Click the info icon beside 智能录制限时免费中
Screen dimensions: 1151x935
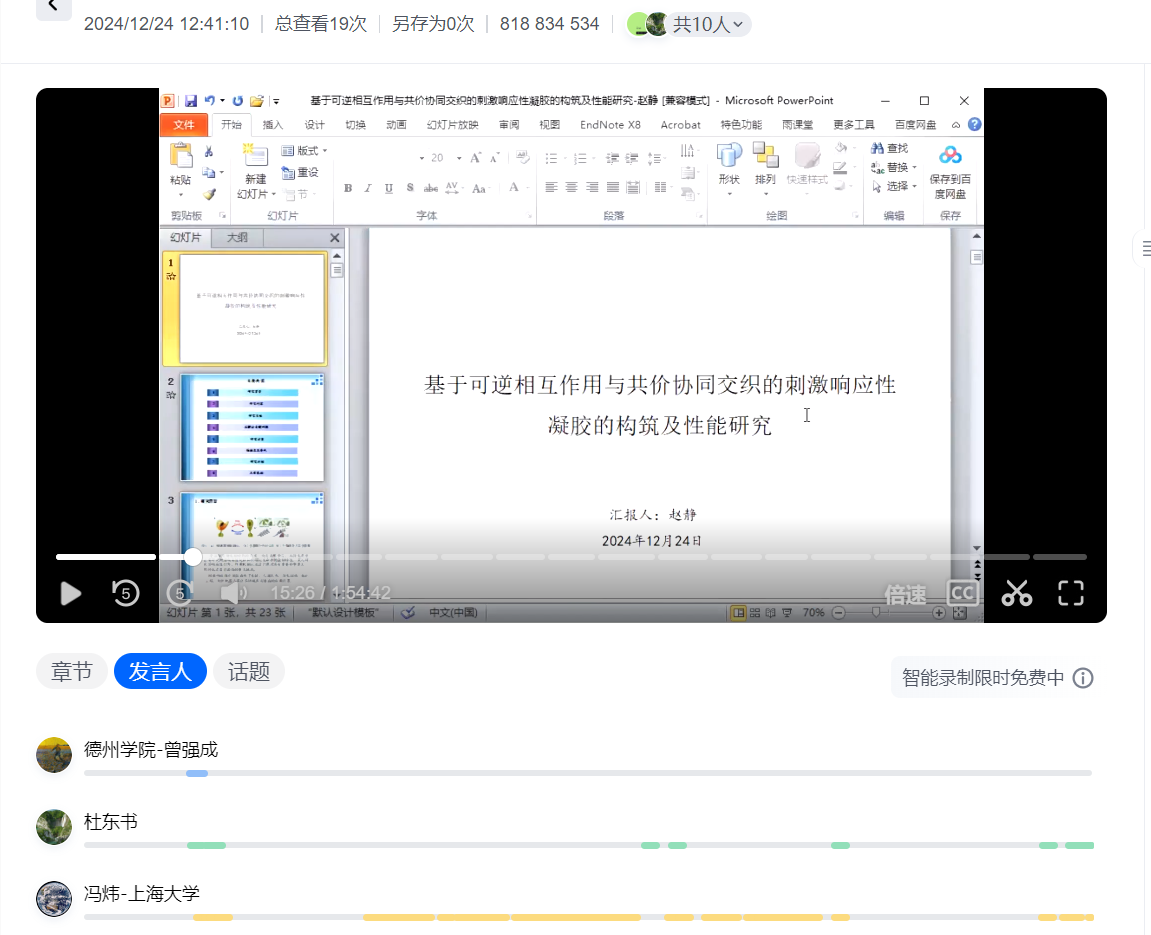pos(1082,678)
